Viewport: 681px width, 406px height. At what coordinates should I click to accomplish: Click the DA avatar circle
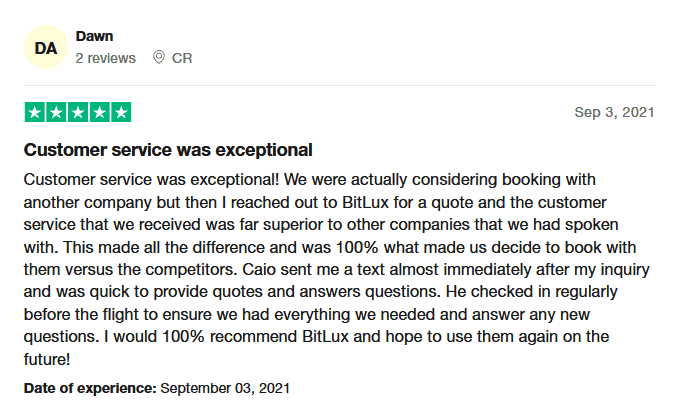pyautogui.click(x=45, y=47)
